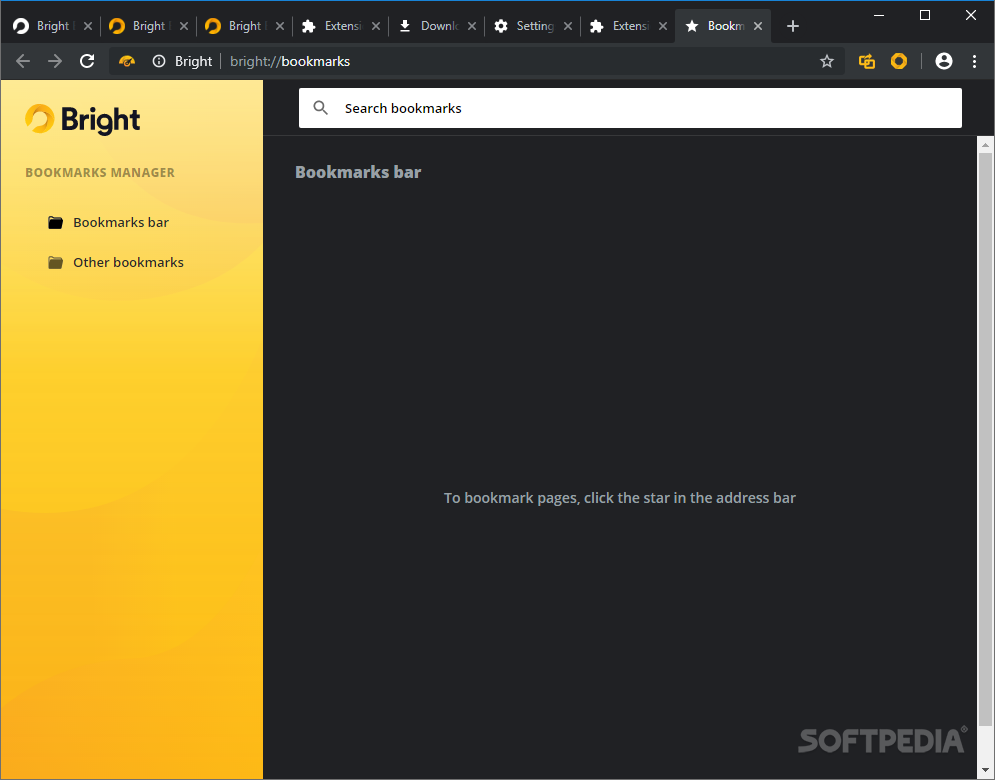
Task: Close the Settings tab
Action: (567, 26)
